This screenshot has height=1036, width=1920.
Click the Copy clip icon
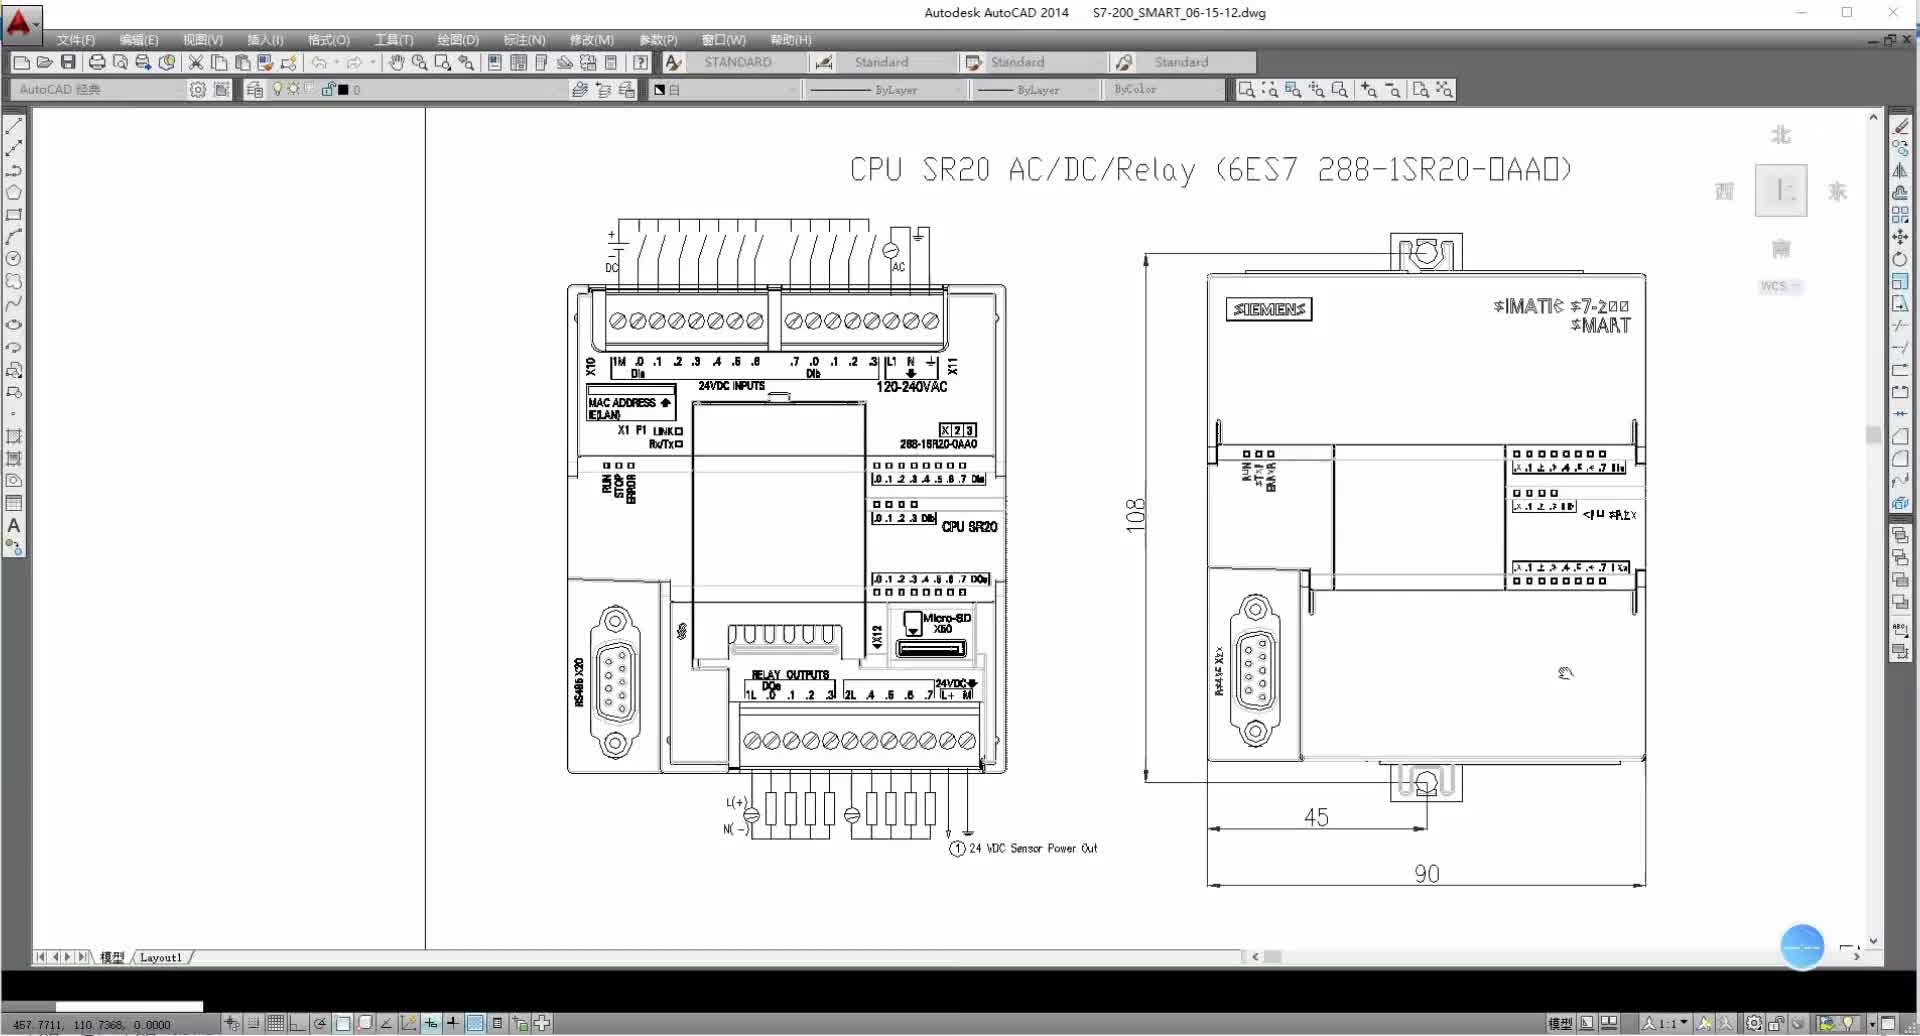pyautogui.click(x=219, y=62)
